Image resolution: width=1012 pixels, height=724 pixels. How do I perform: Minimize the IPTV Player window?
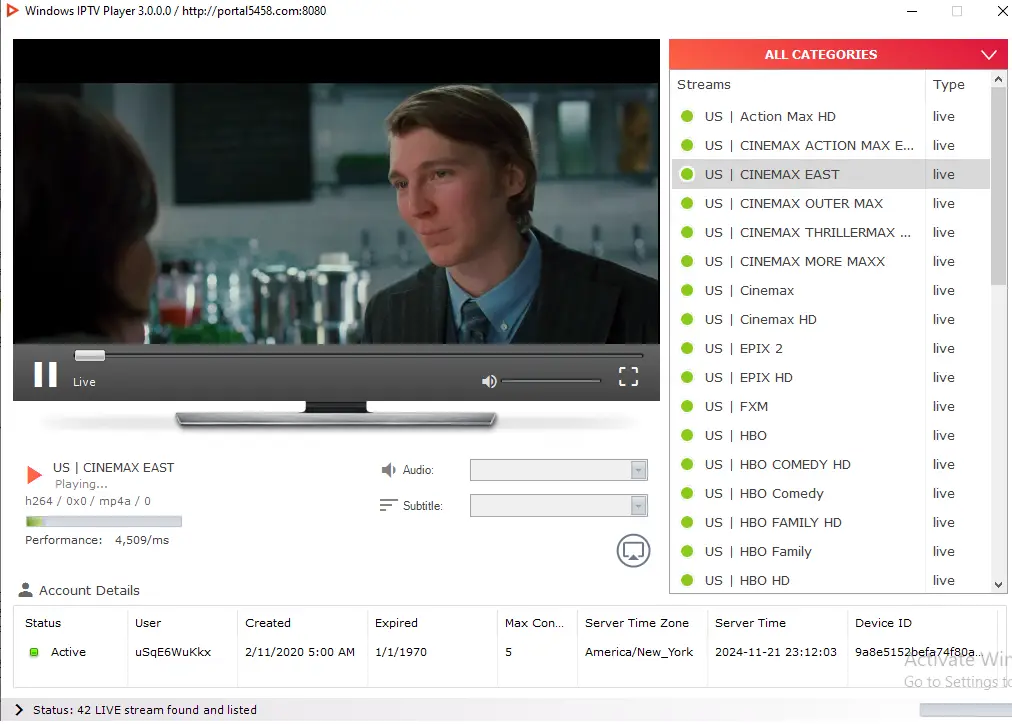pos(911,11)
